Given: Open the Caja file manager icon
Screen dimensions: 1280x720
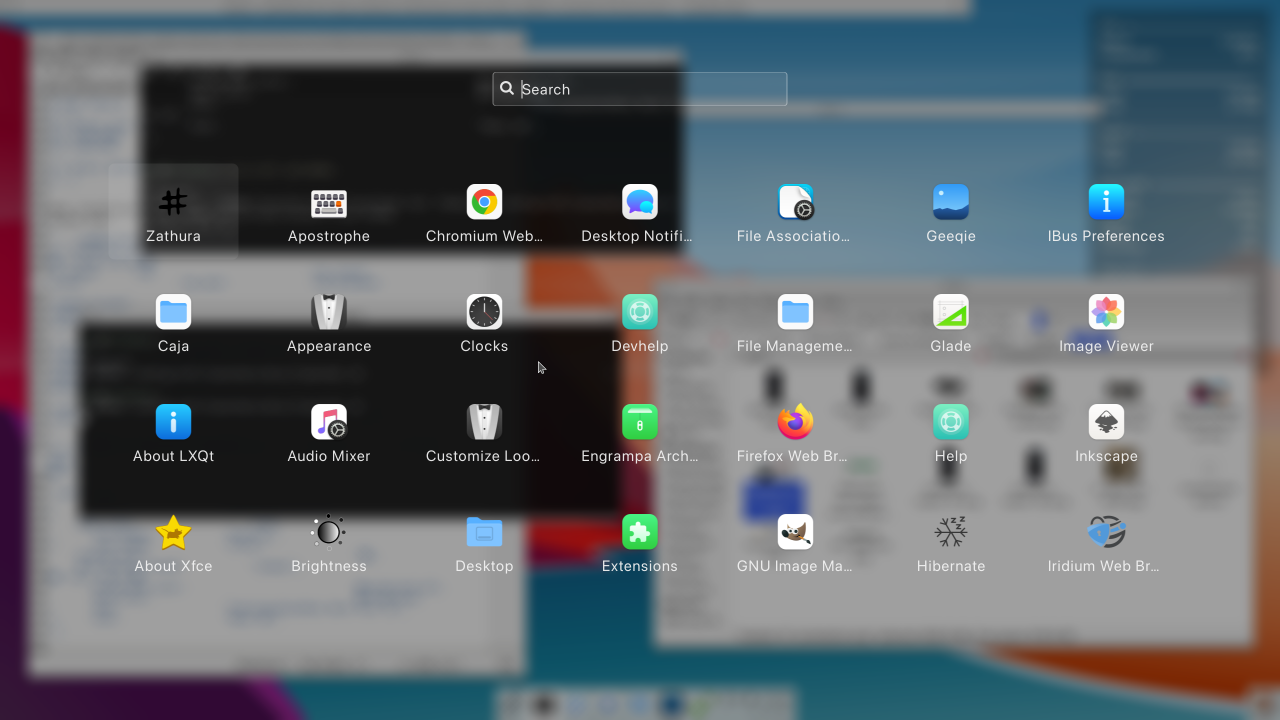Looking at the screenshot, I should pyautogui.click(x=173, y=312).
